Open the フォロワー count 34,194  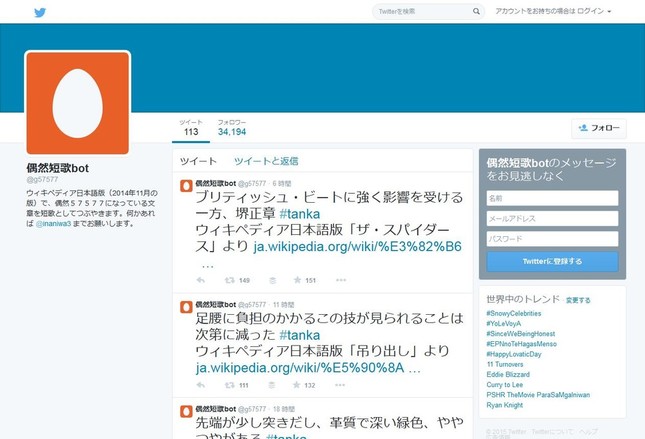[232, 128]
